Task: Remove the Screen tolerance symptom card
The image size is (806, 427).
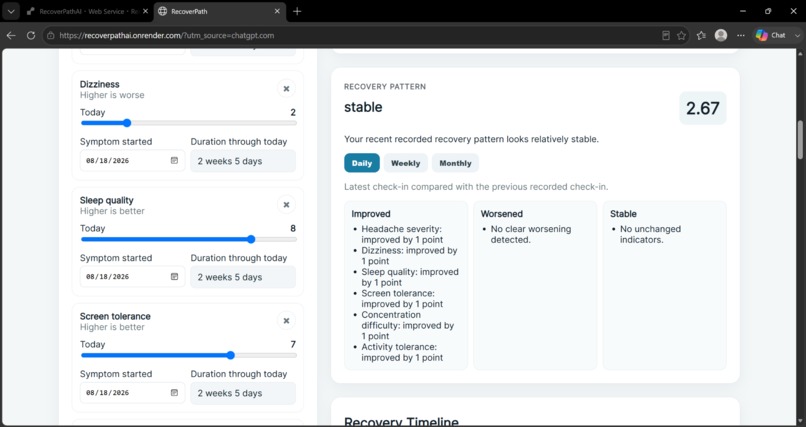Action: tap(286, 321)
